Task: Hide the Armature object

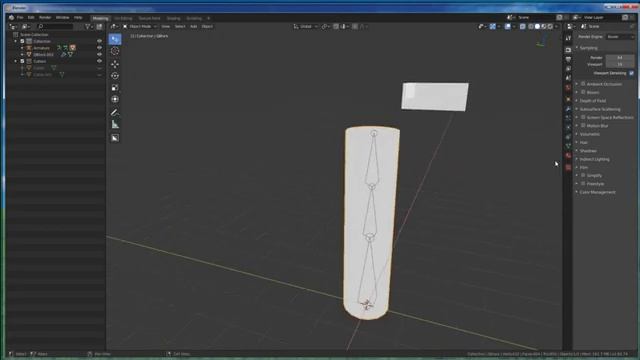Action: tap(99, 48)
